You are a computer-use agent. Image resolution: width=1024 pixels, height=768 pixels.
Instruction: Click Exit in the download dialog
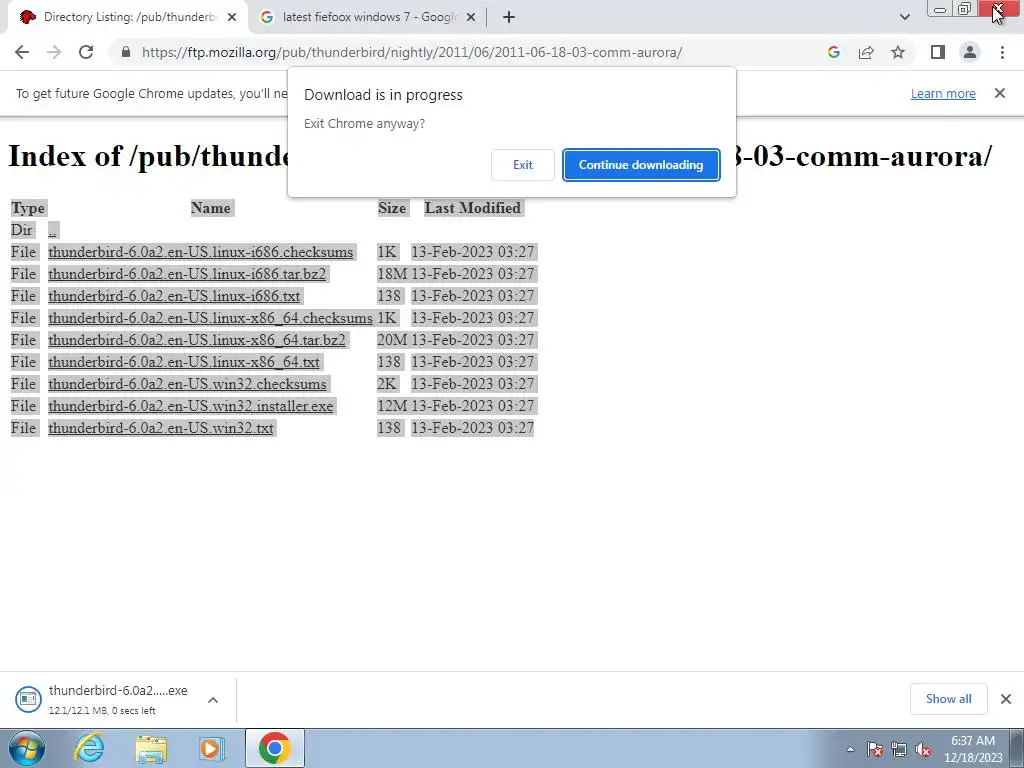[x=522, y=165]
